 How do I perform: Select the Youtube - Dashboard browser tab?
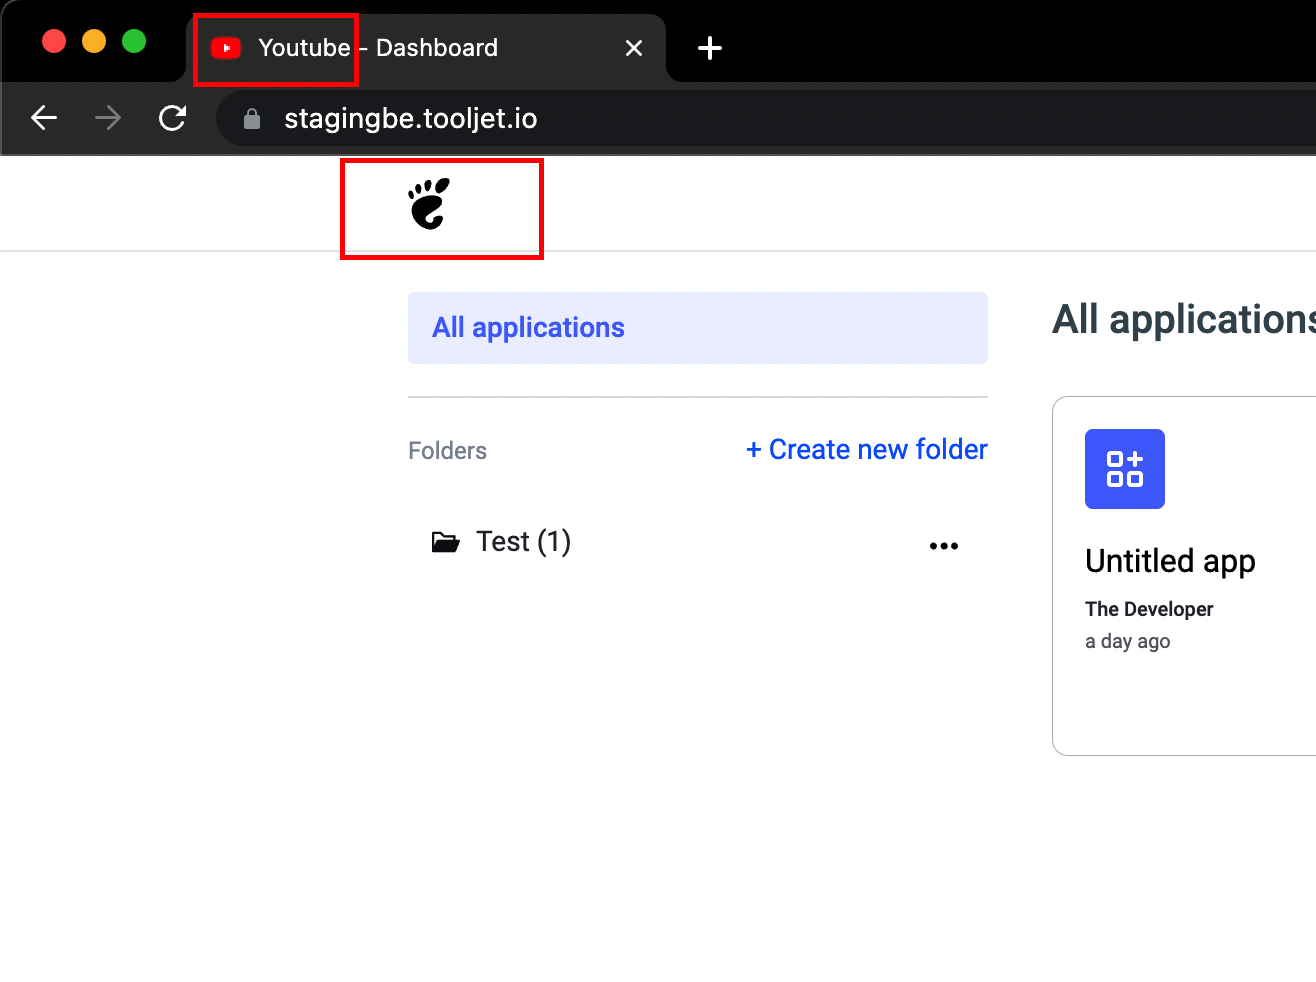426,48
